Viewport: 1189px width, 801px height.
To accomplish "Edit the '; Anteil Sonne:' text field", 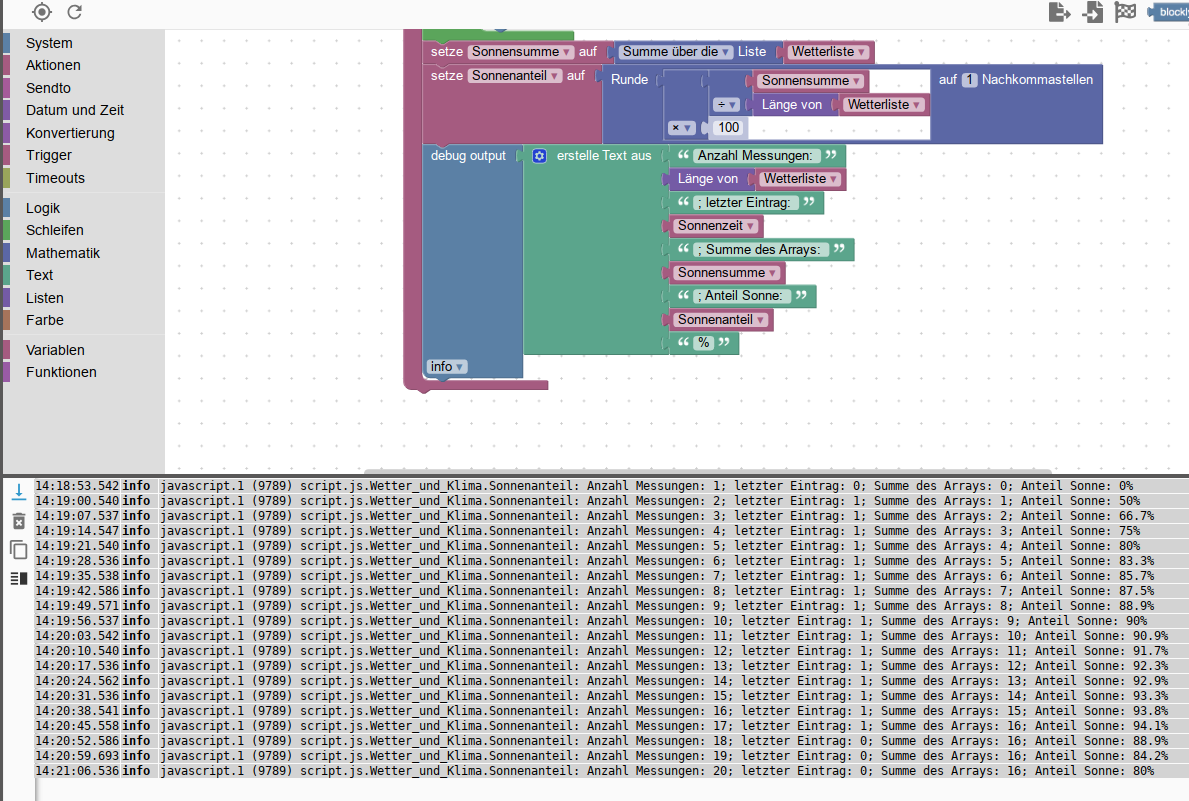I will coord(742,296).
